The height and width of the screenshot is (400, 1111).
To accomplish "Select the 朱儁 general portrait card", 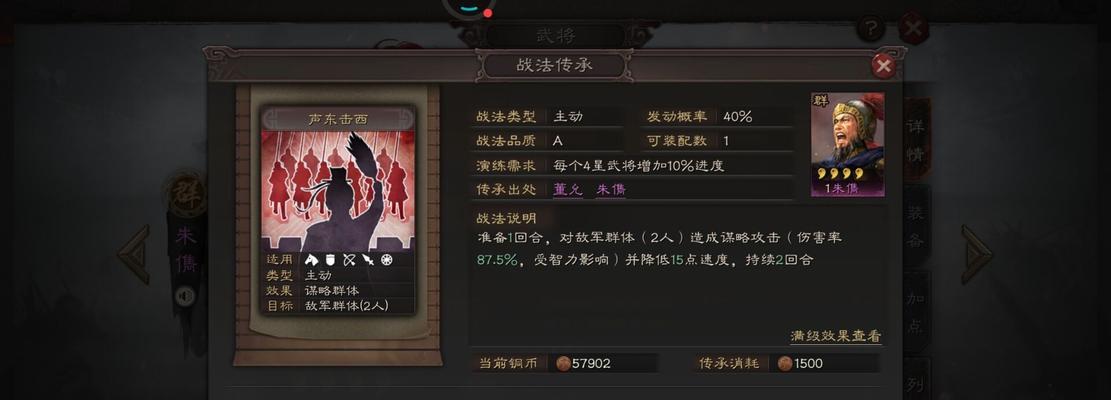I will click(847, 144).
